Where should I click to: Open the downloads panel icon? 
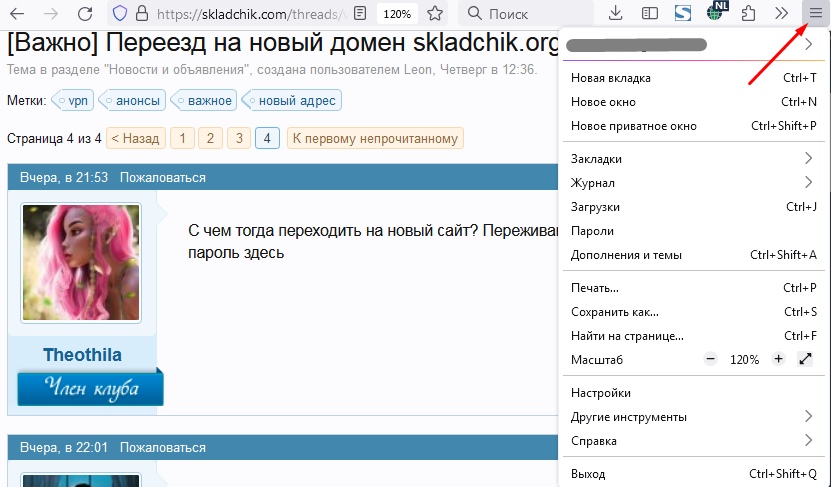click(x=616, y=14)
